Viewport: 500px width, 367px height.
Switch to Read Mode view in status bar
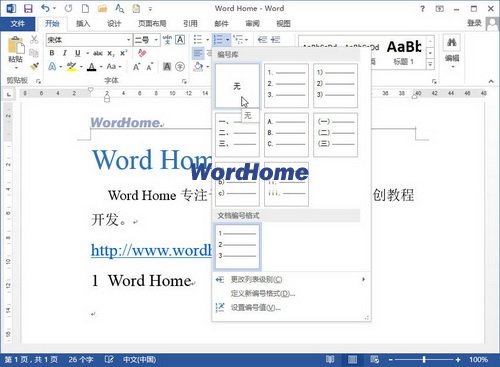tap(330, 359)
